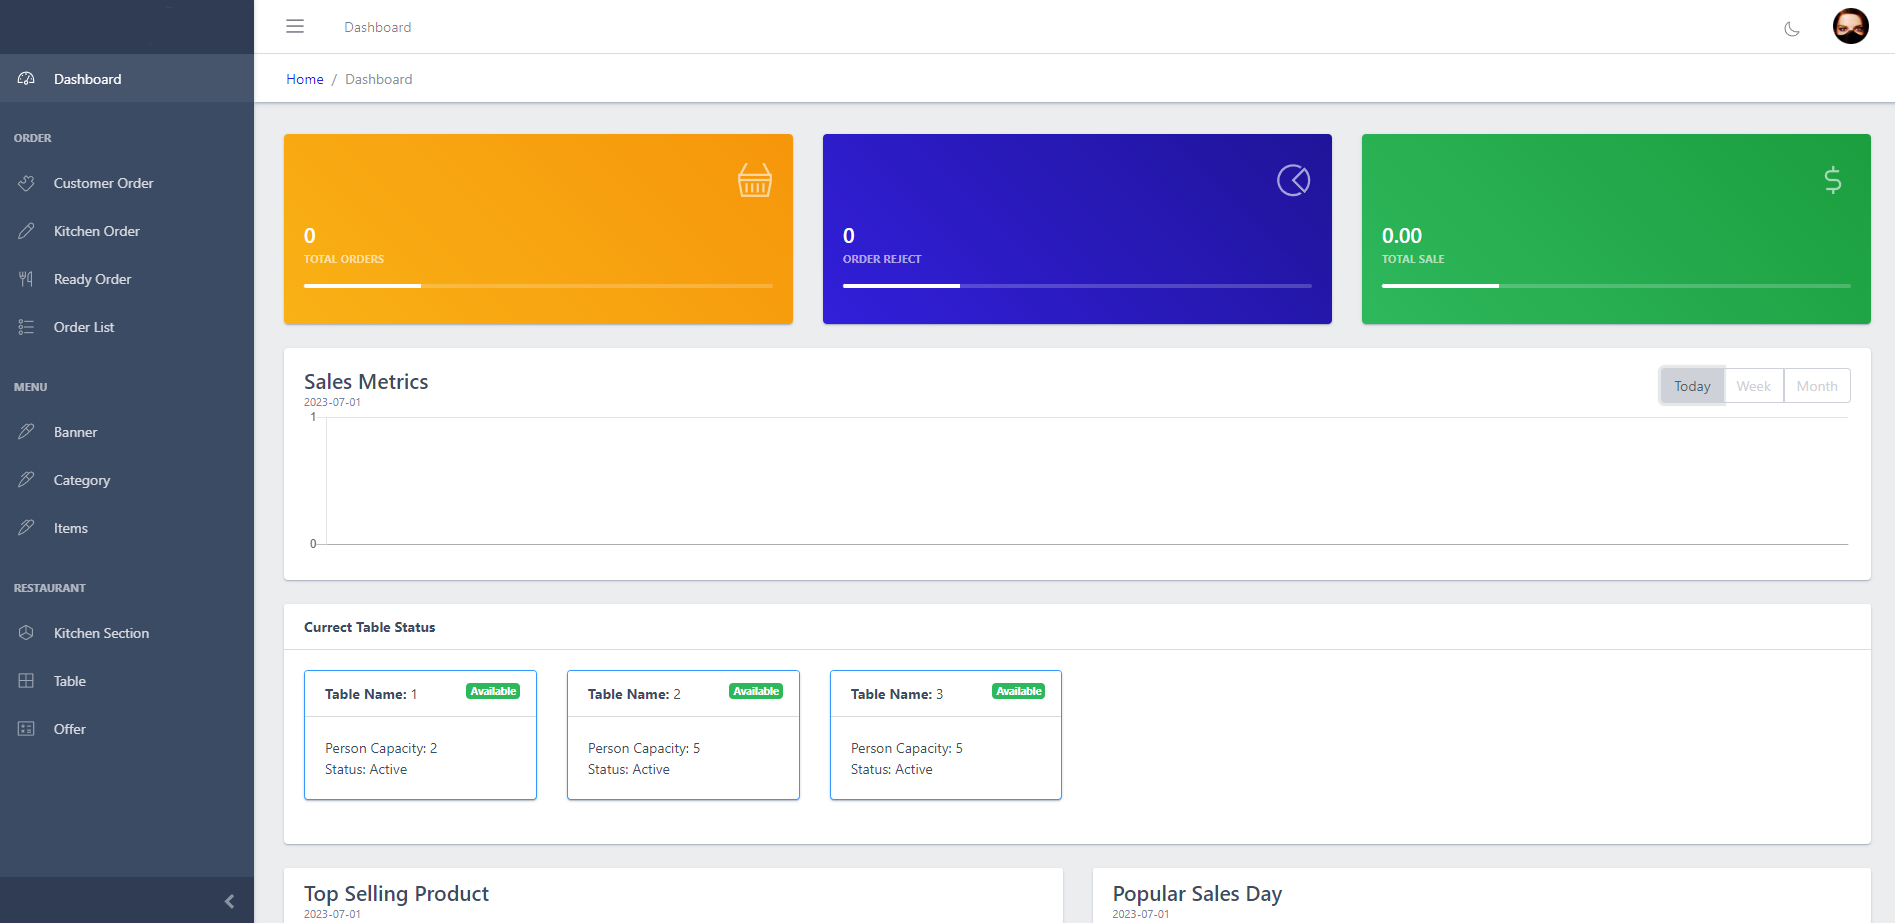Open the Items menu item
The height and width of the screenshot is (923, 1895).
point(127,528)
